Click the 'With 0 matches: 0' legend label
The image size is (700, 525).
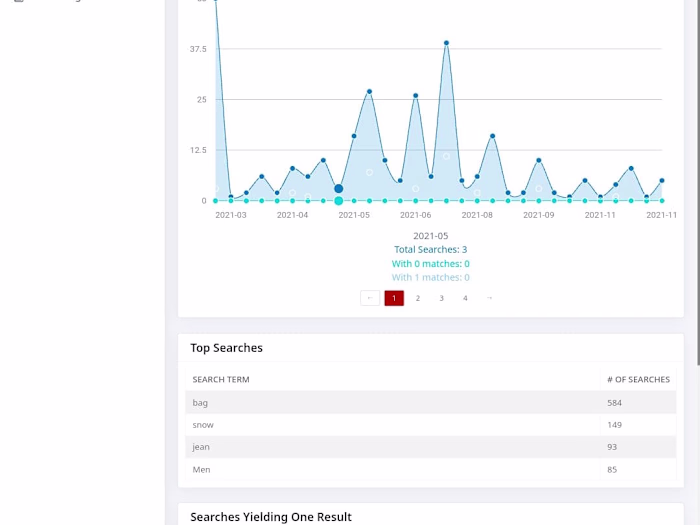[x=430, y=264]
